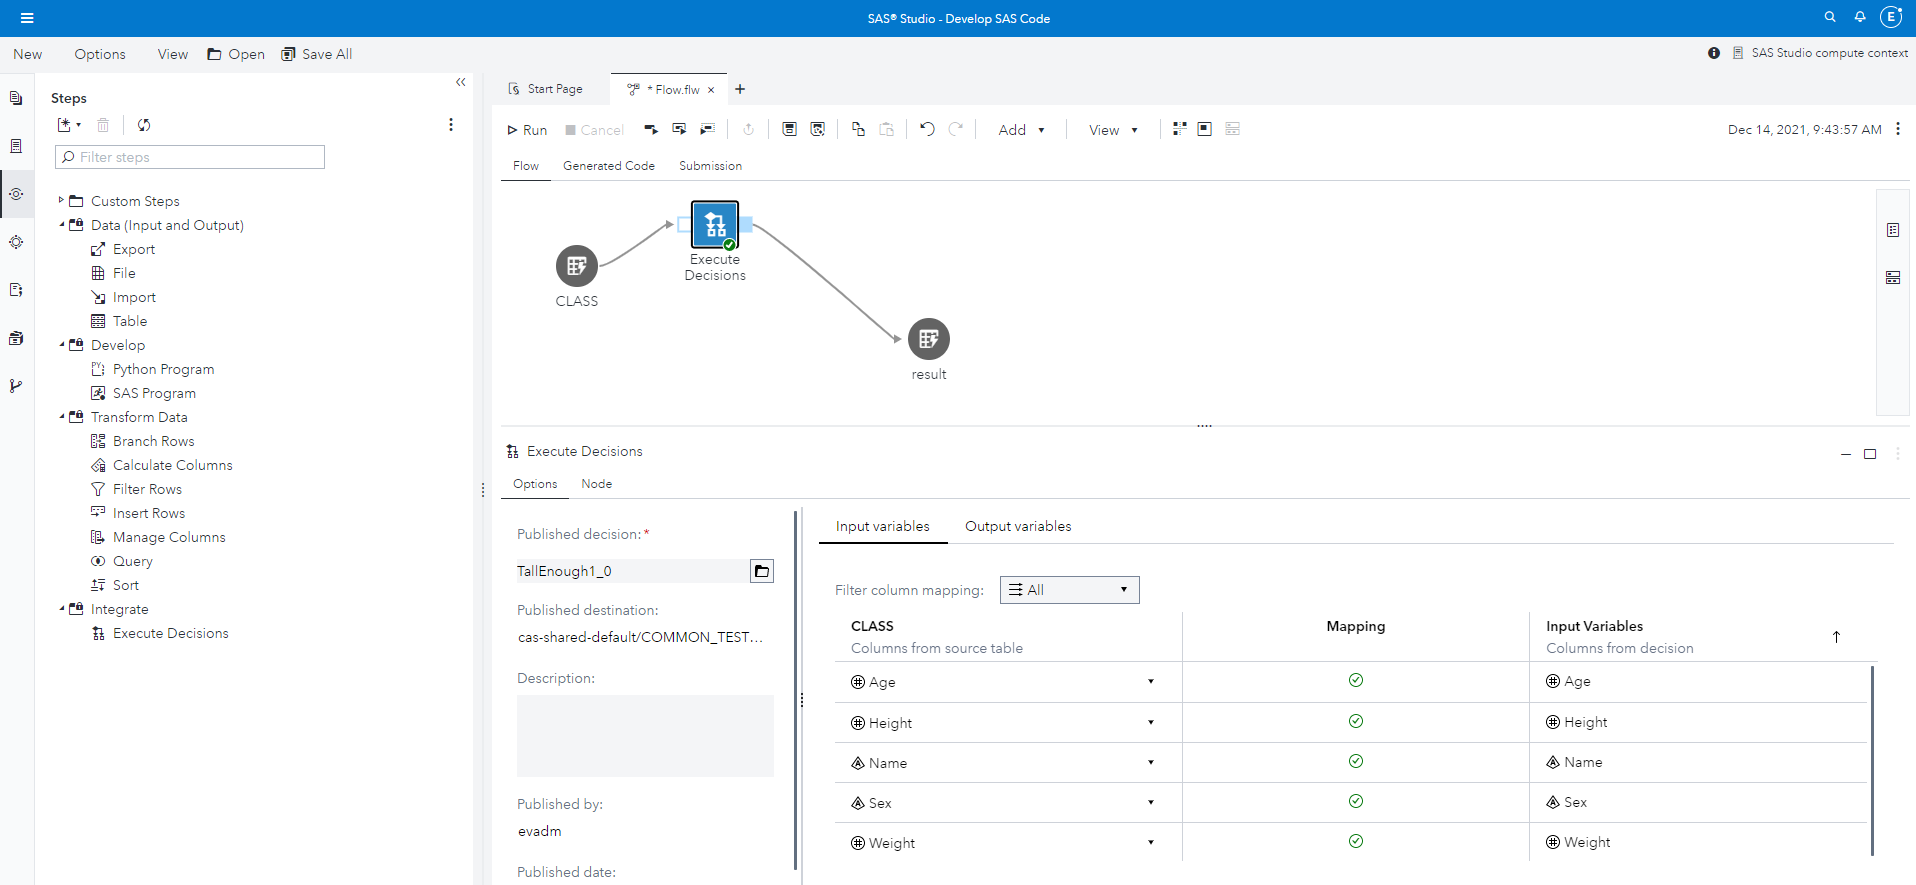
Task: Expand the Custom Steps folder
Action: pyautogui.click(x=61, y=201)
